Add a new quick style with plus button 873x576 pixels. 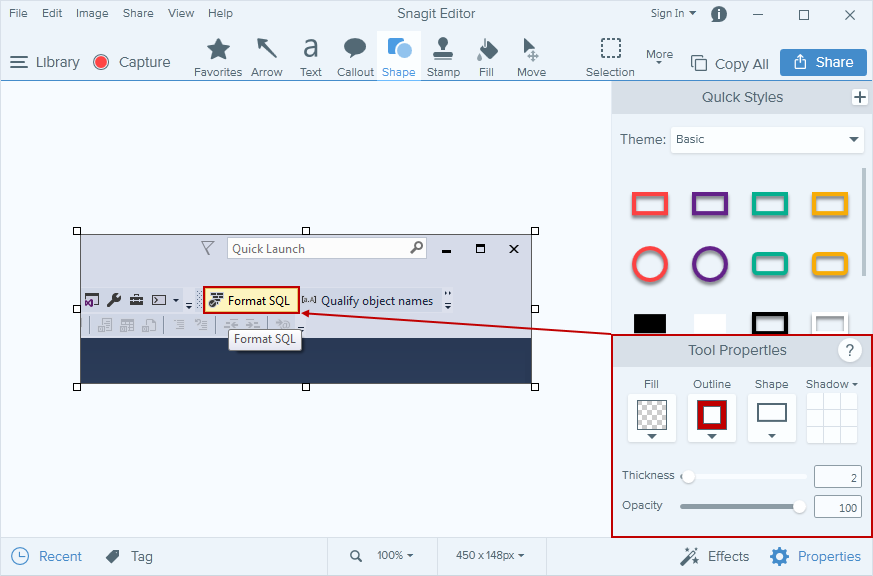pyautogui.click(x=860, y=97)
